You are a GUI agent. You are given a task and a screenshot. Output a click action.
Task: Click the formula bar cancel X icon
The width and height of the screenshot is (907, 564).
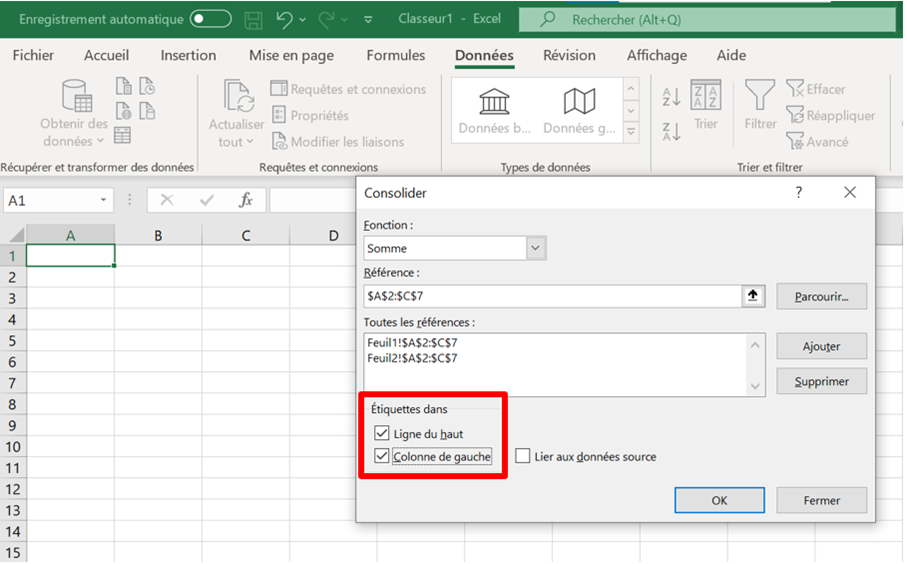pos(167,200)
